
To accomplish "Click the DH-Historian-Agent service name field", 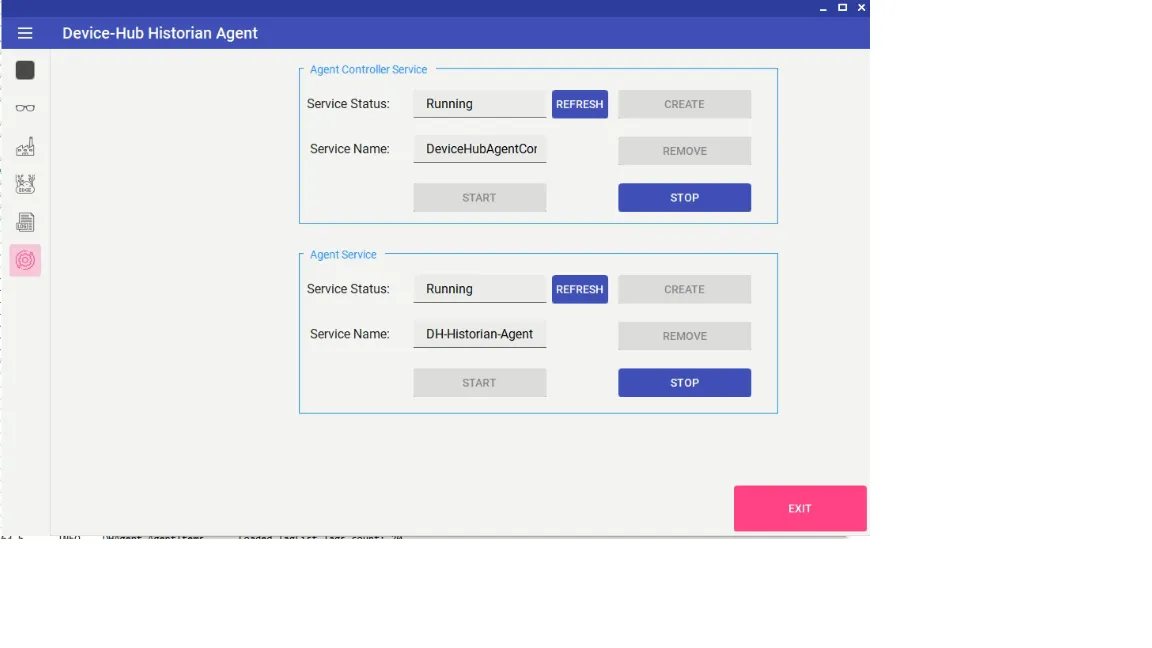I will click(480, 334).
